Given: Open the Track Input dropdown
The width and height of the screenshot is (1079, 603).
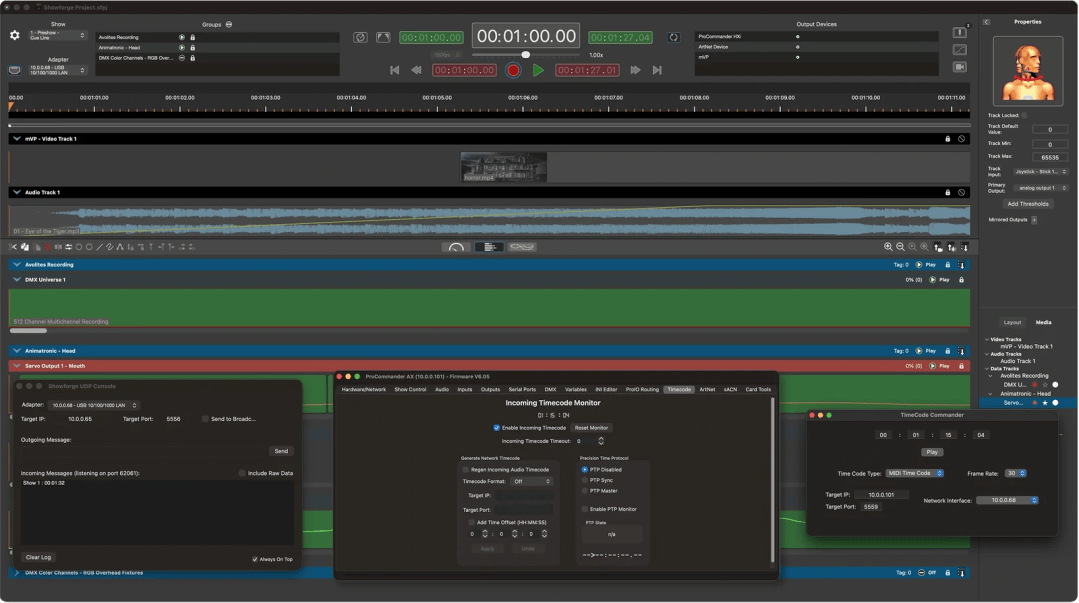Looking at the screenshot, I should [1040, 172].
